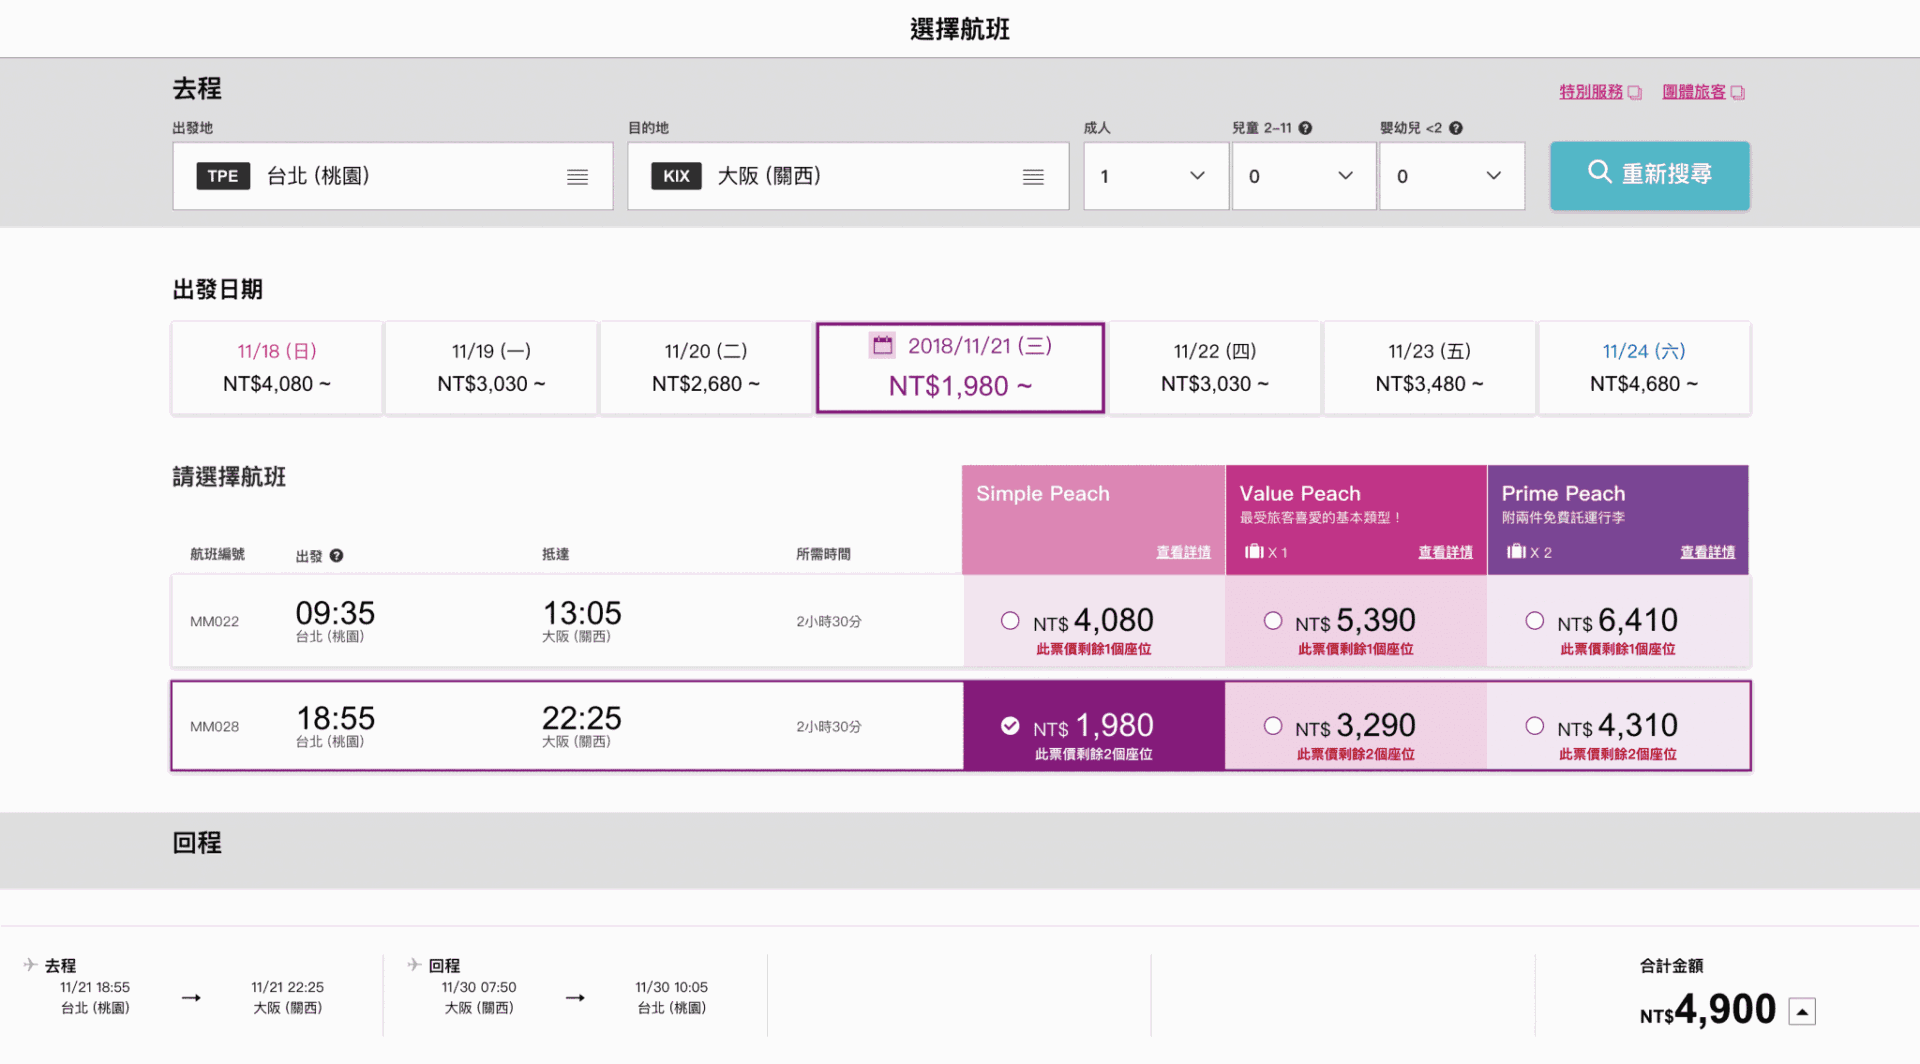Viewport: 1920px width, 1064px height.
Task: Click help icon beside 嬰幼兒 <2
Action: [x=1456, y=128]
